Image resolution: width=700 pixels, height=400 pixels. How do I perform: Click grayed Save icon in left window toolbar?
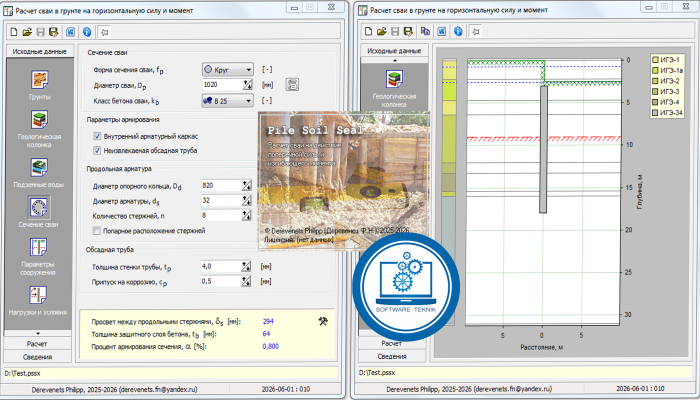(x=41, y=32)
